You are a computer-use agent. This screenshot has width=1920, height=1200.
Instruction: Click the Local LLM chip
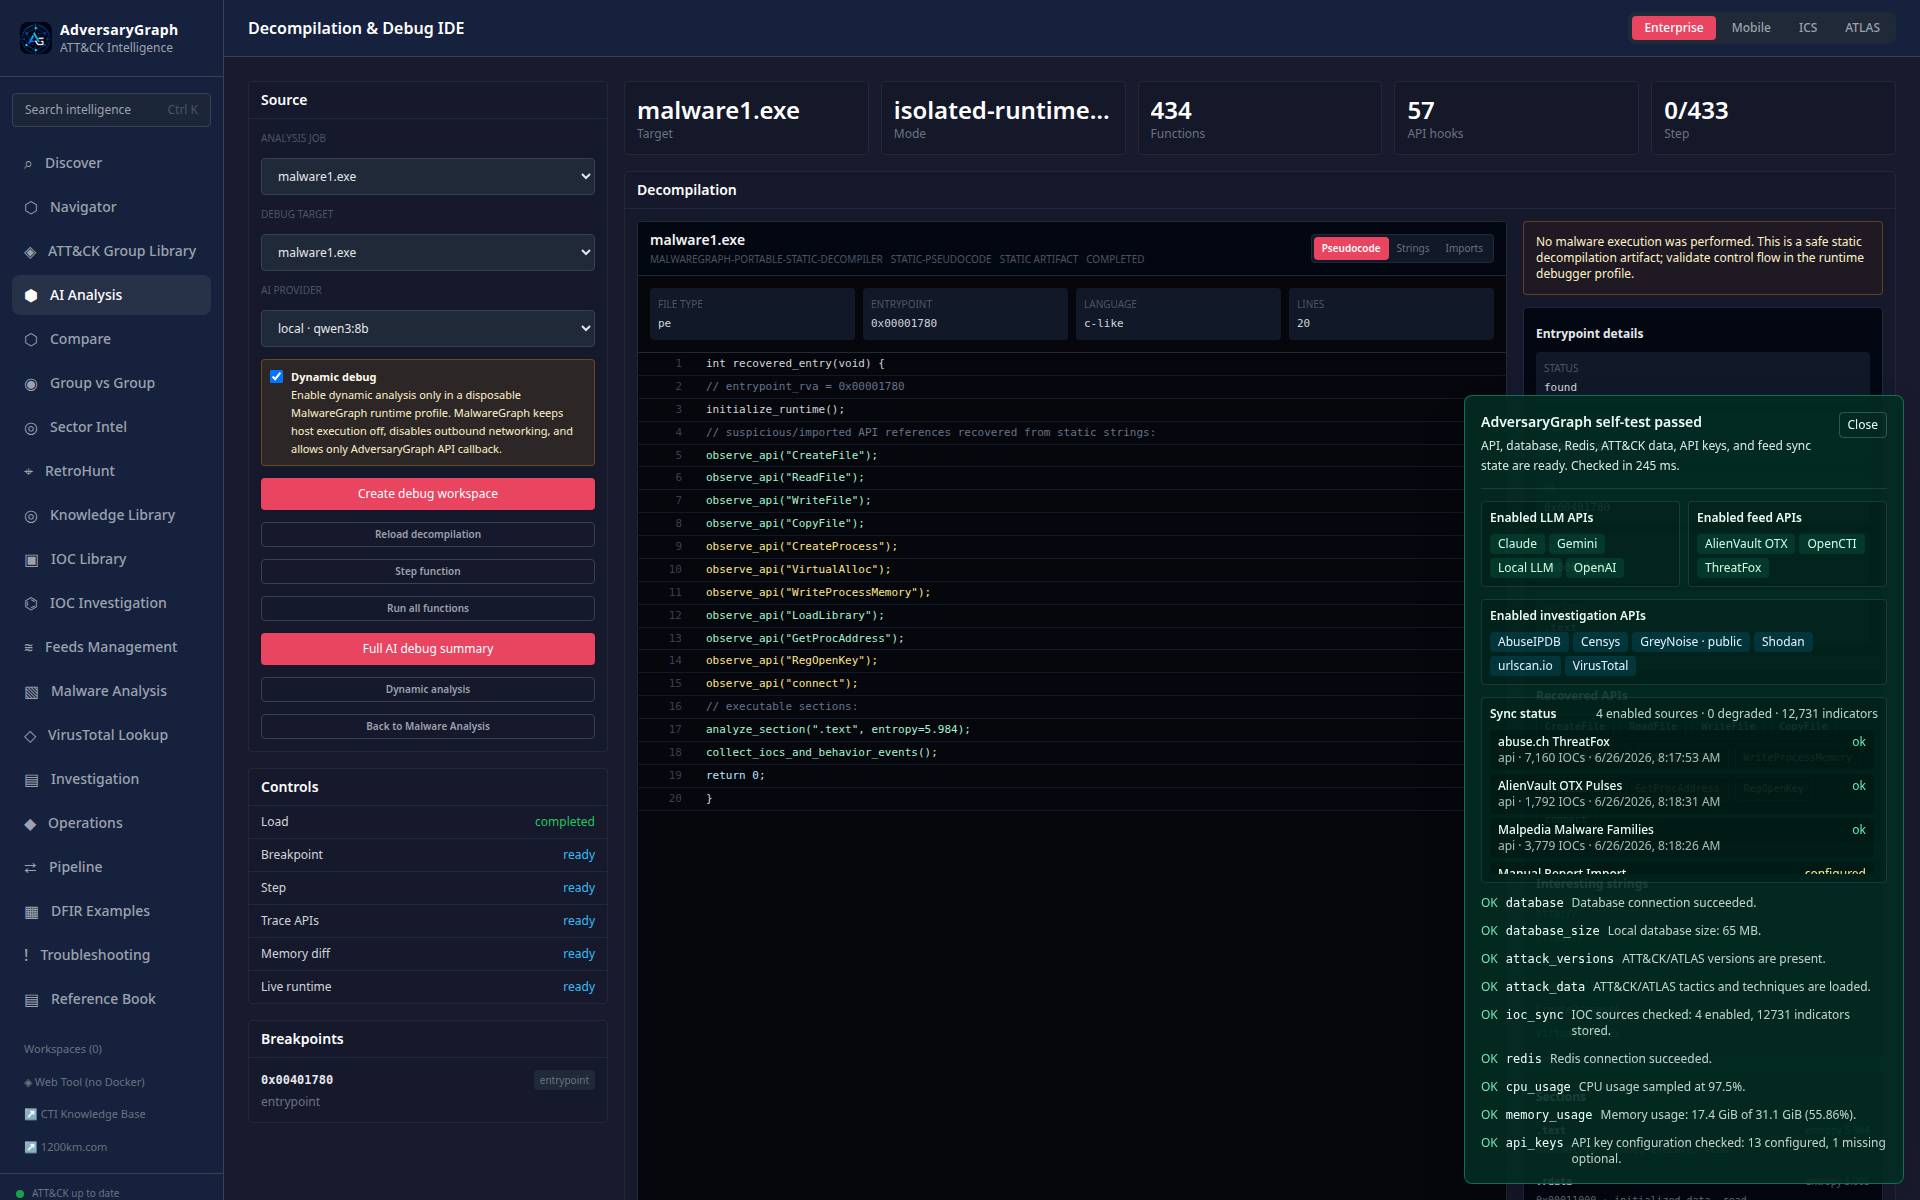(1525, 568)
